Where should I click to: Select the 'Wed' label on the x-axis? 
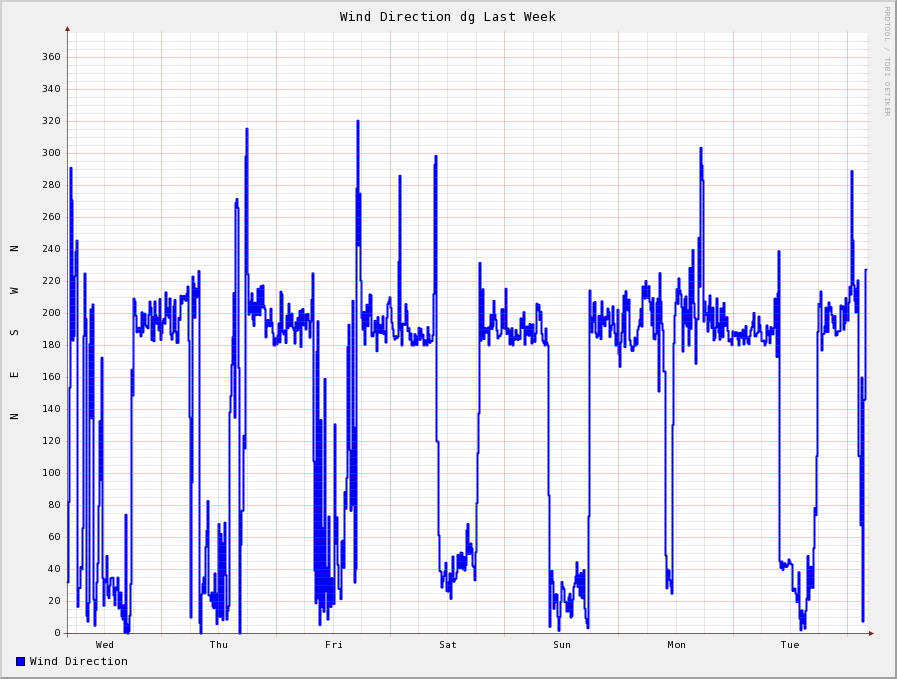[x=105, y=645]
